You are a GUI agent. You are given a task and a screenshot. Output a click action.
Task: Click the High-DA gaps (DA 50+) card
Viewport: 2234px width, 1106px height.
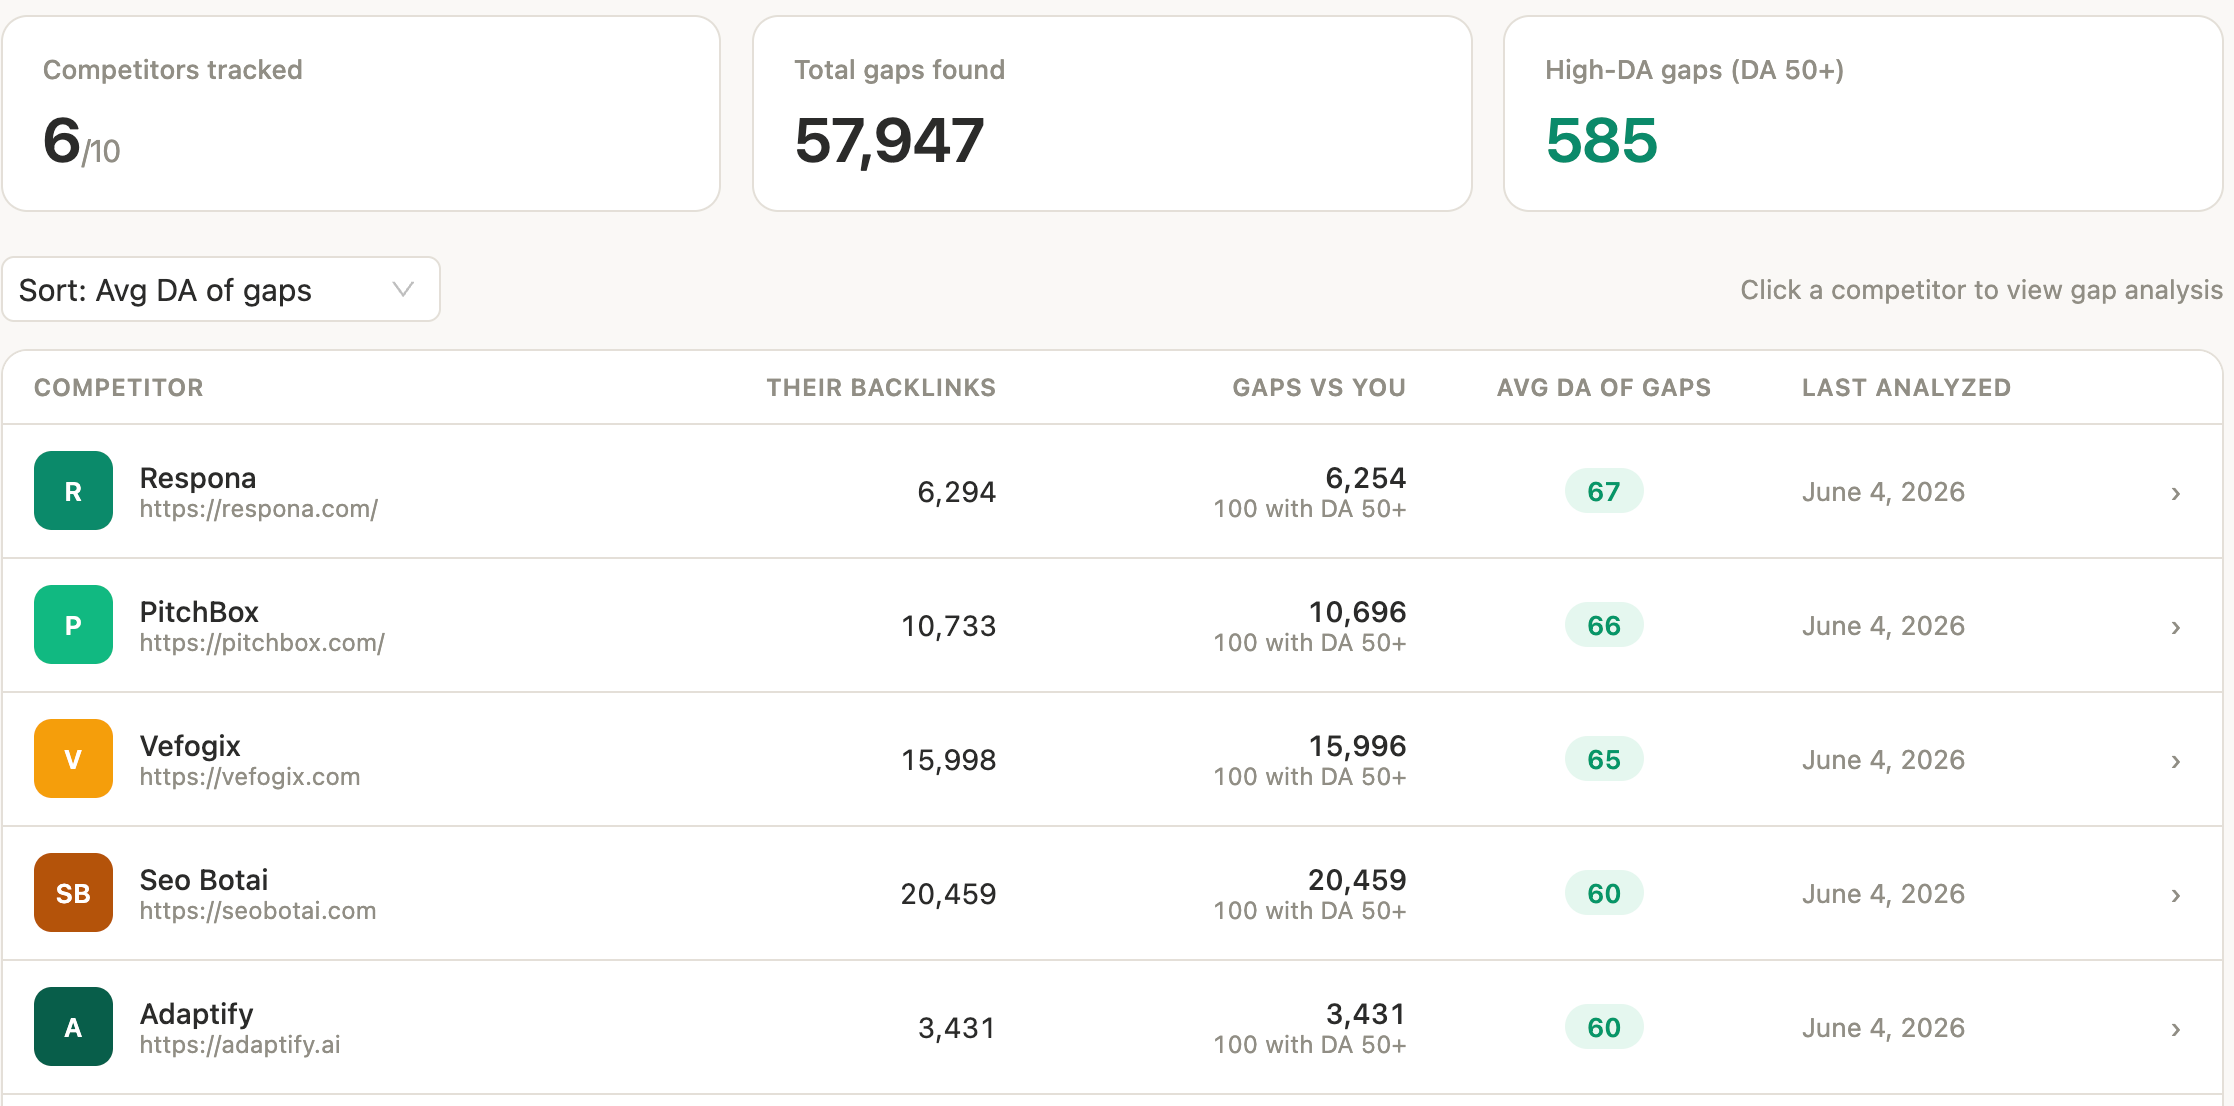pyautogui.click(x=1863, y=113)
